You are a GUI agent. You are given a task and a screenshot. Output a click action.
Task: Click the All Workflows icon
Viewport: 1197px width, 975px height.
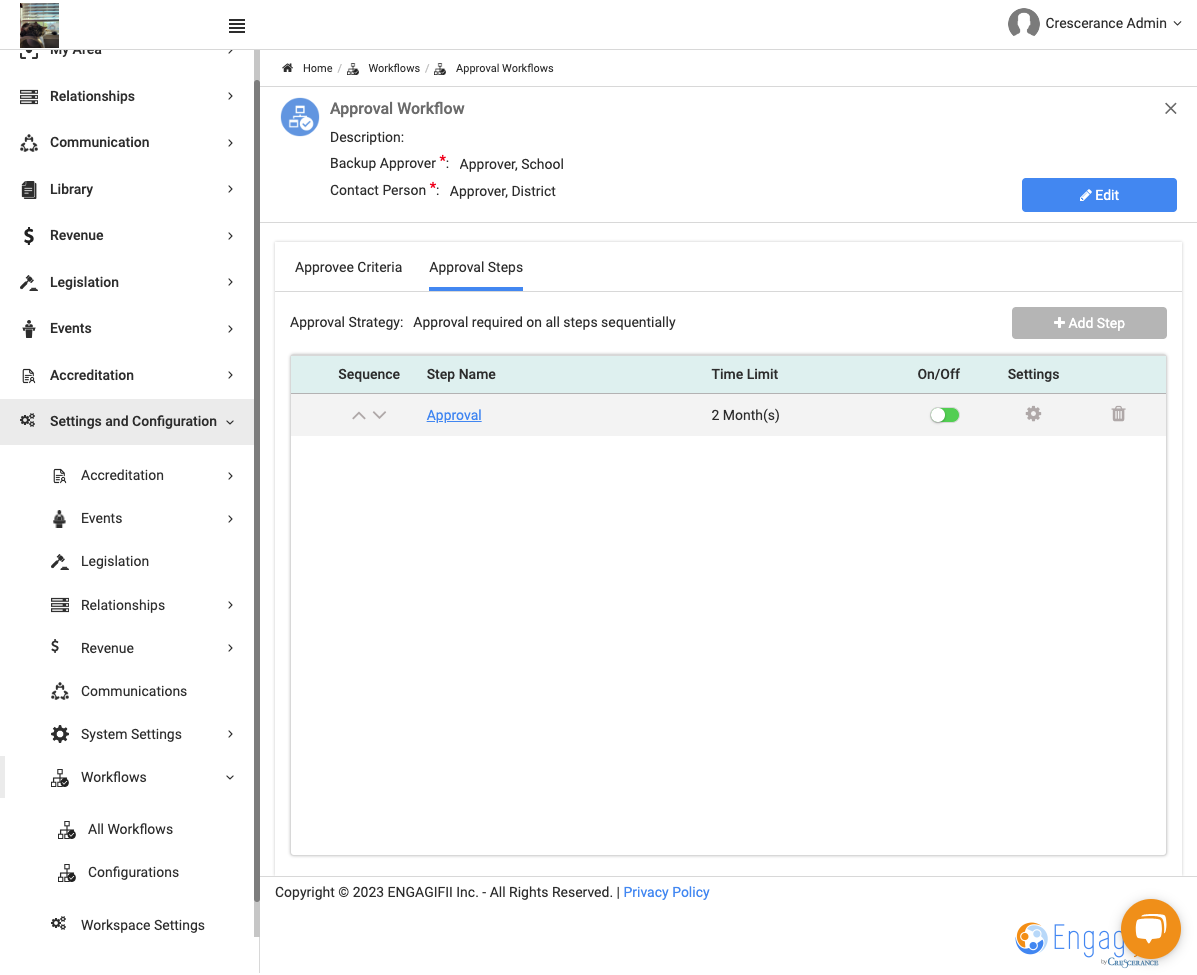(x=66, y=830)
